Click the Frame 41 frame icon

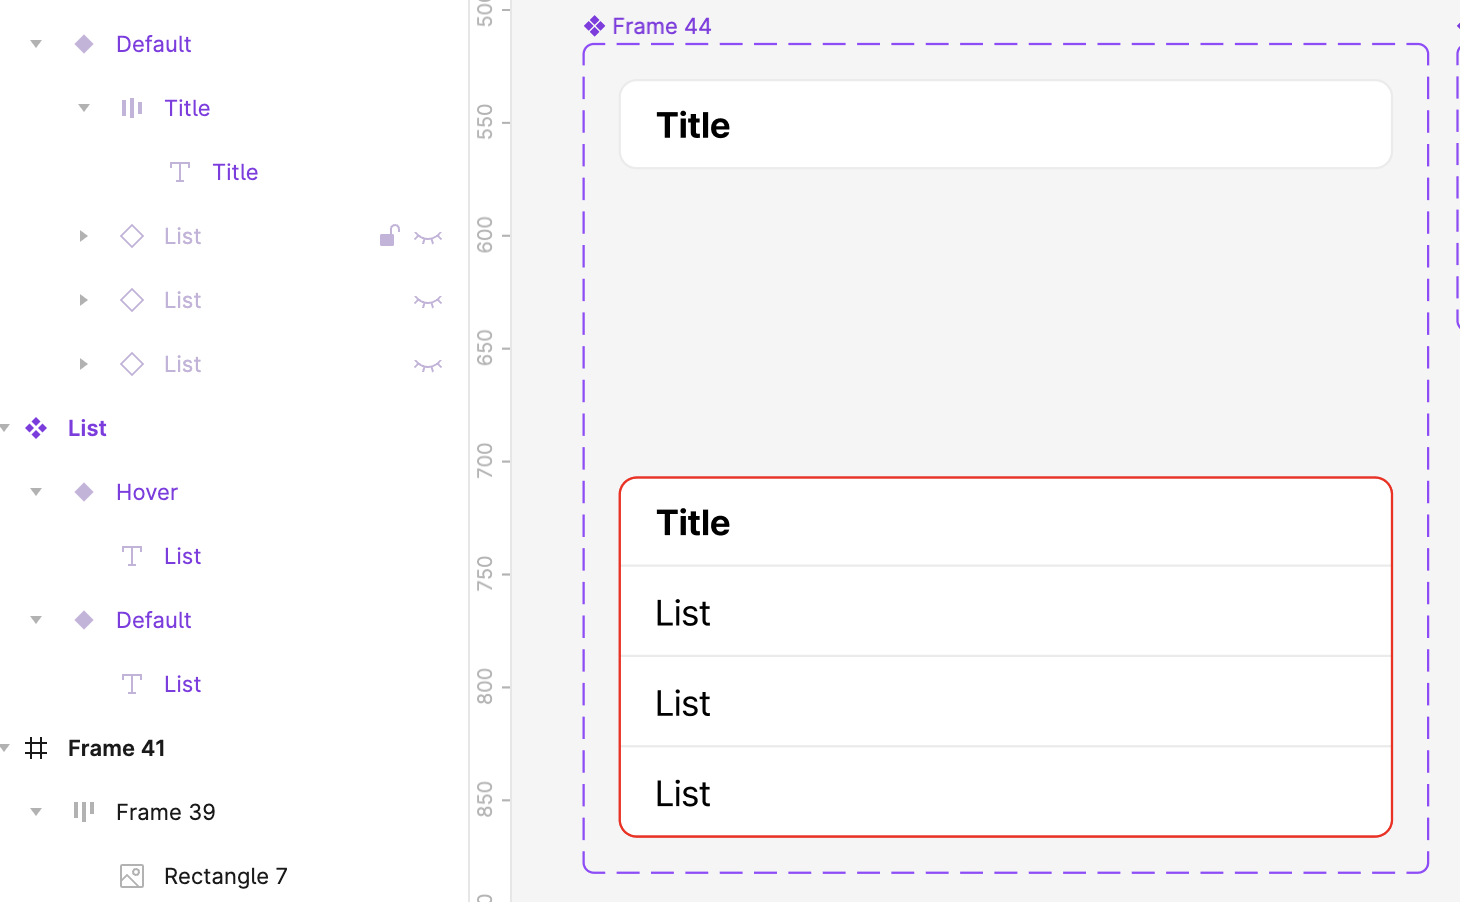[x=36, y=748]
